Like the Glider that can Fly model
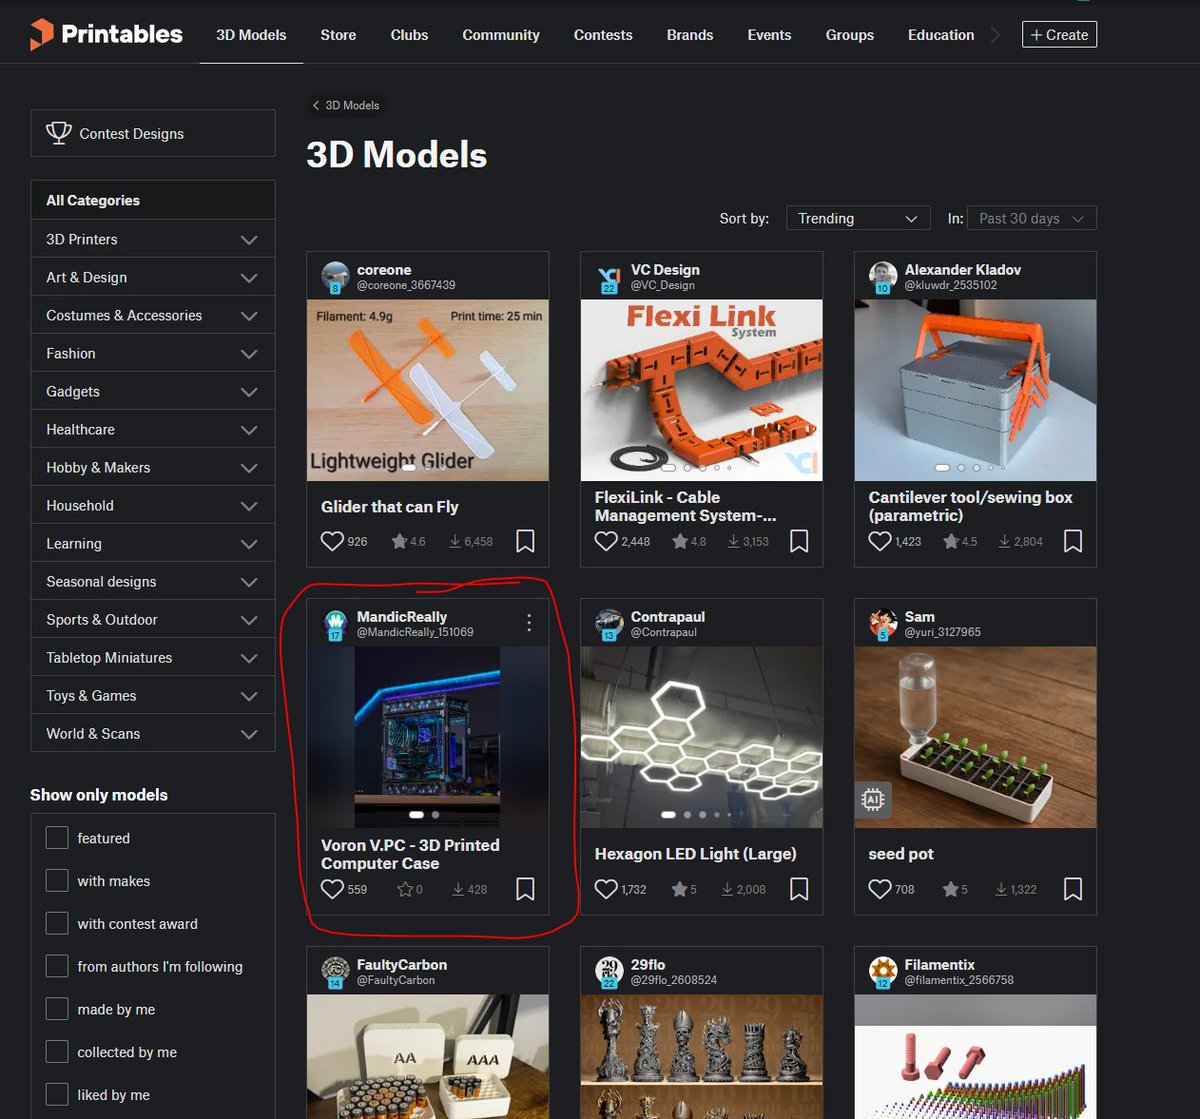 tap(332, 541)
